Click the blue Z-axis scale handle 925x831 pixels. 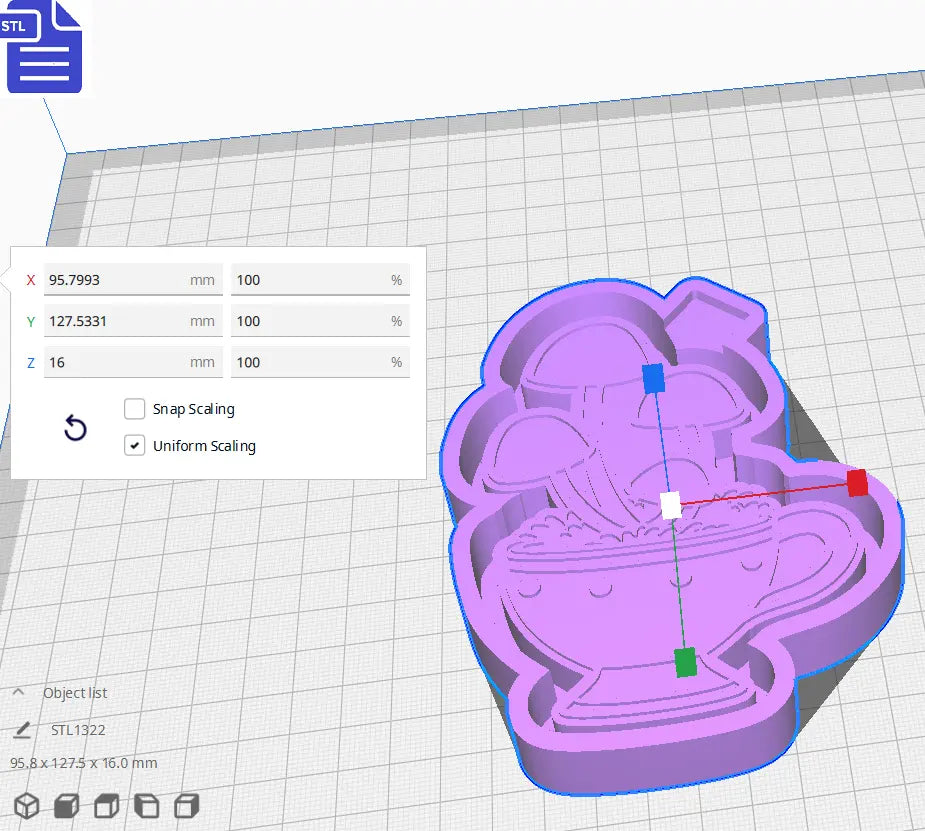click(655, 378)
